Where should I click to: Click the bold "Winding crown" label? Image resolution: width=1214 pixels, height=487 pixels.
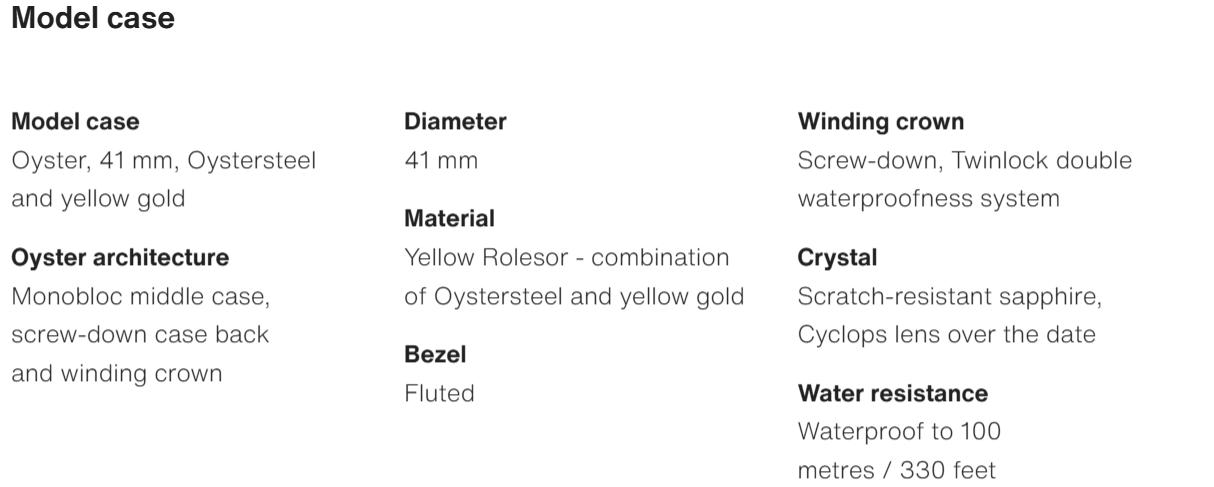pyautogui.click(x=881, y=122)
